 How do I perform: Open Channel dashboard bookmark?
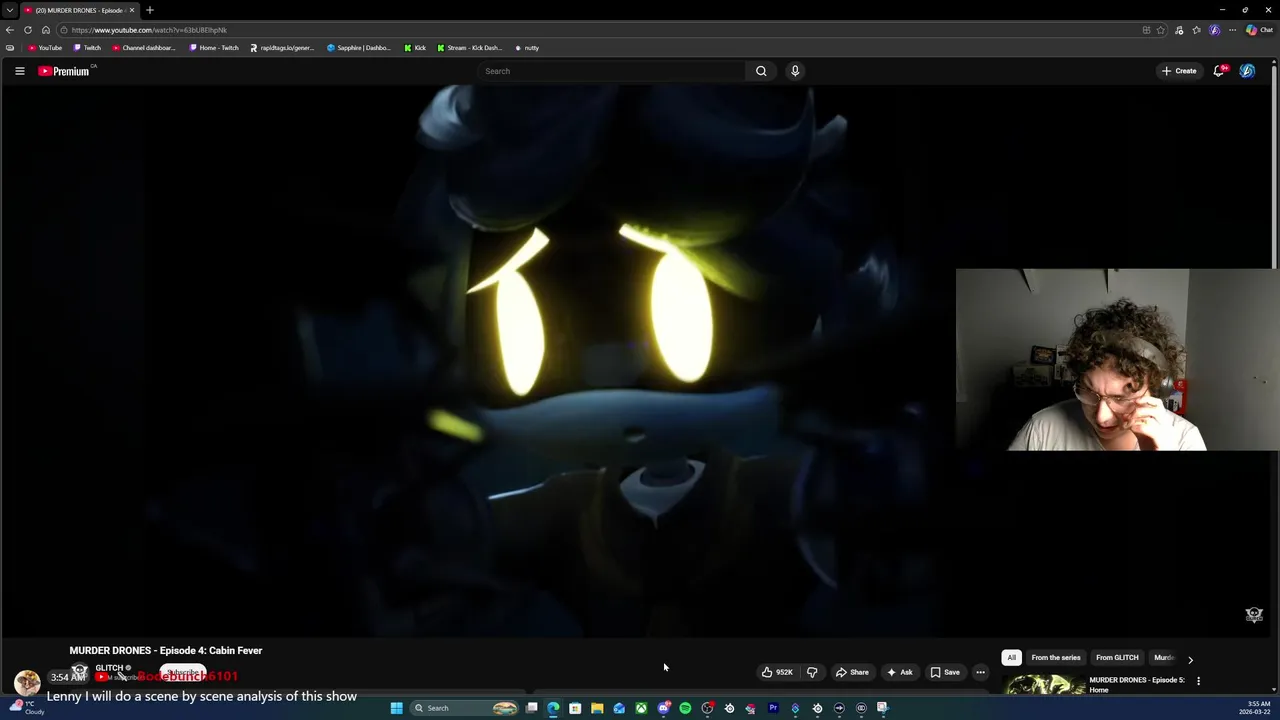[144, 48]
